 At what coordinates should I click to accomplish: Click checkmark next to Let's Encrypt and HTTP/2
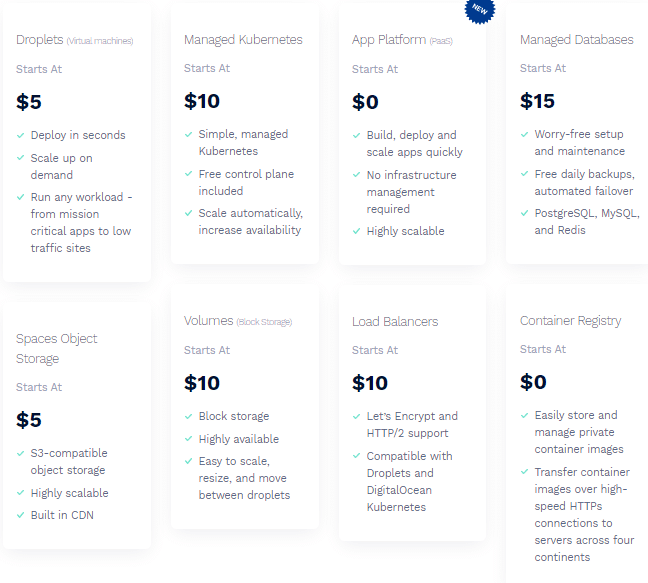(356, 416)
